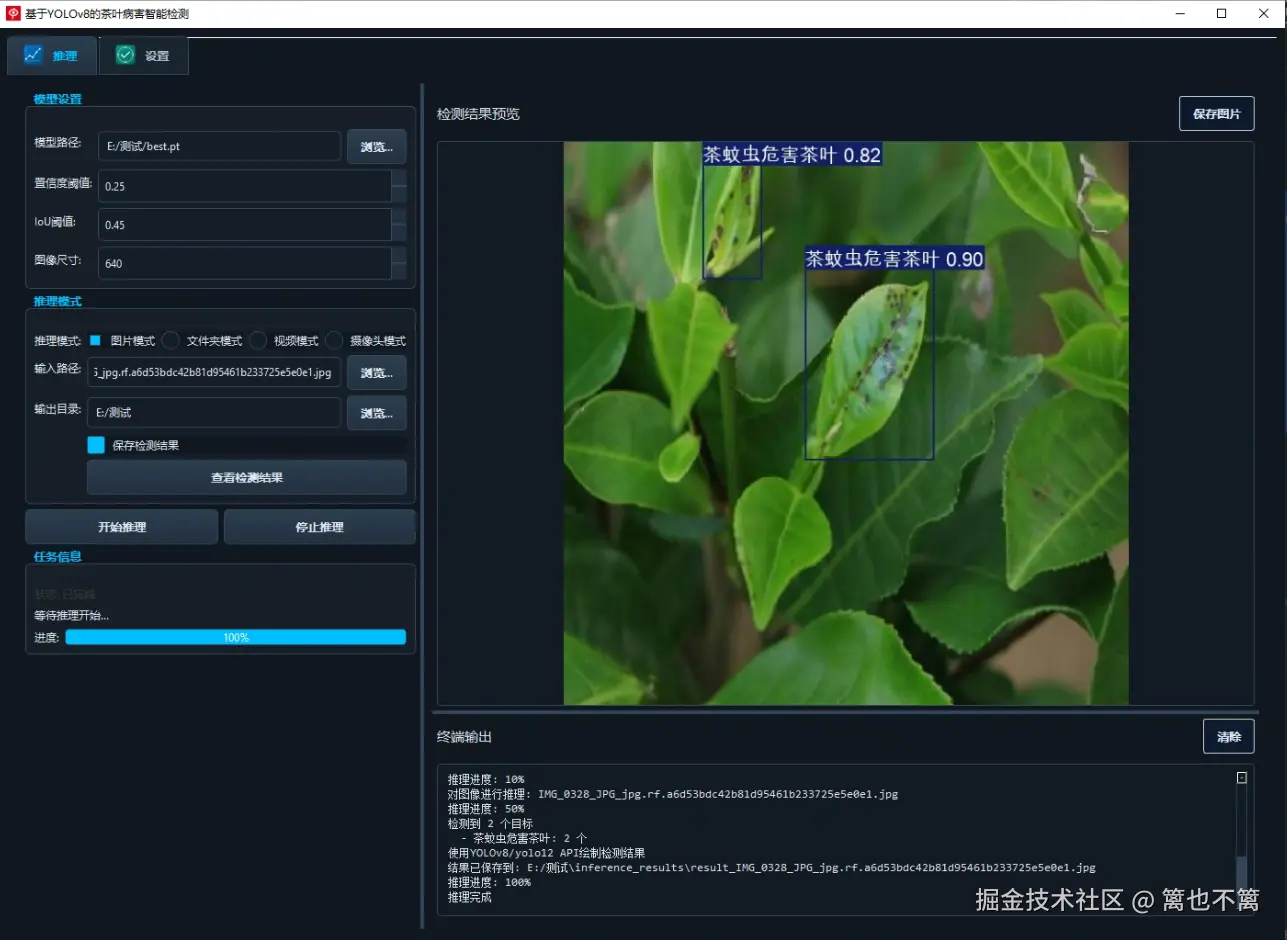This screenshot has height=940, width=1287.
Task: Click the 模型路径 input field
Action: coord(219,146)
